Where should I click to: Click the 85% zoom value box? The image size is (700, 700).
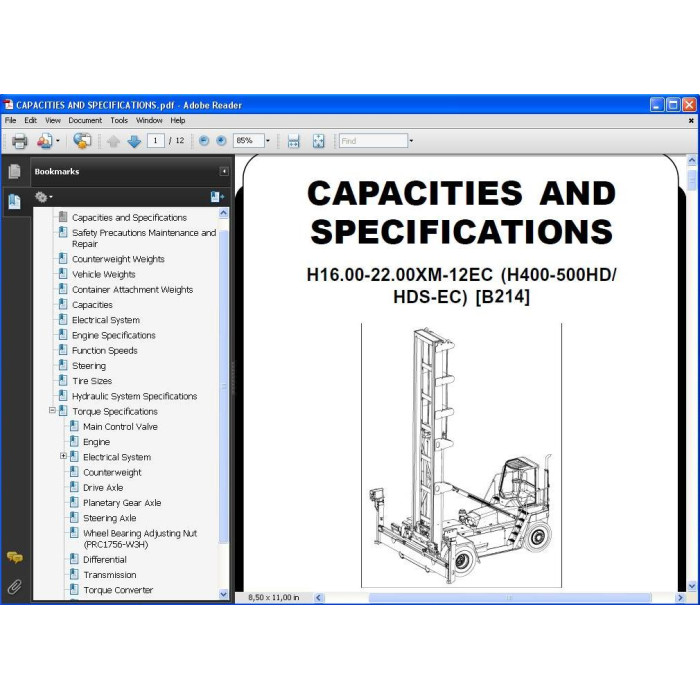(249, 141)
